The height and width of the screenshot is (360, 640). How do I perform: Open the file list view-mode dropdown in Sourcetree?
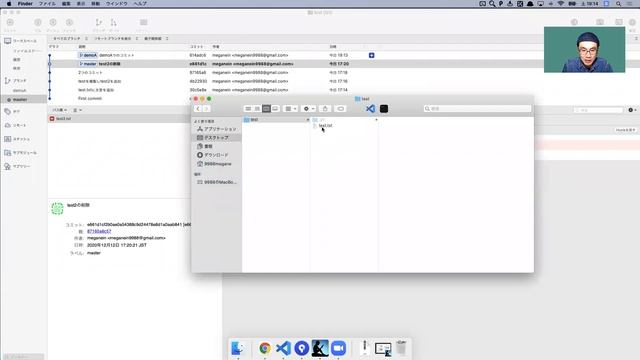[x=78, y=110]
